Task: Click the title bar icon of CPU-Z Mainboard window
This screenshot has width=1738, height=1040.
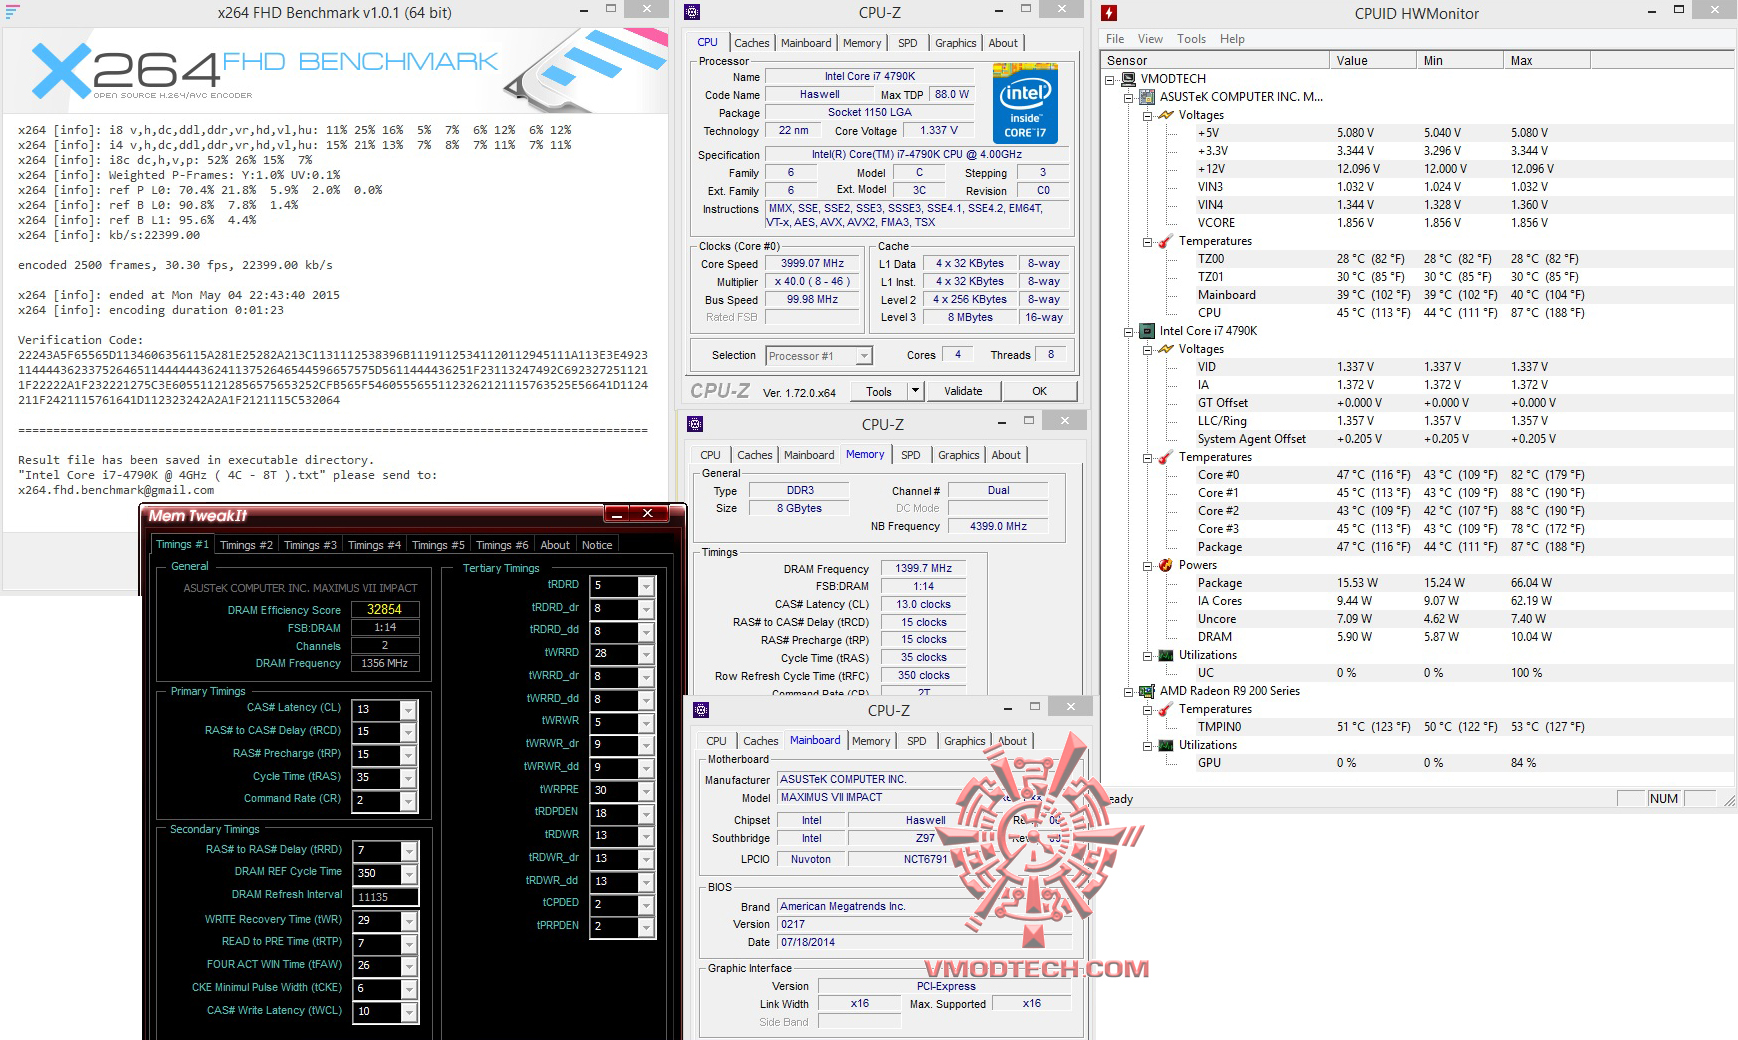Action: pos(701,710)
